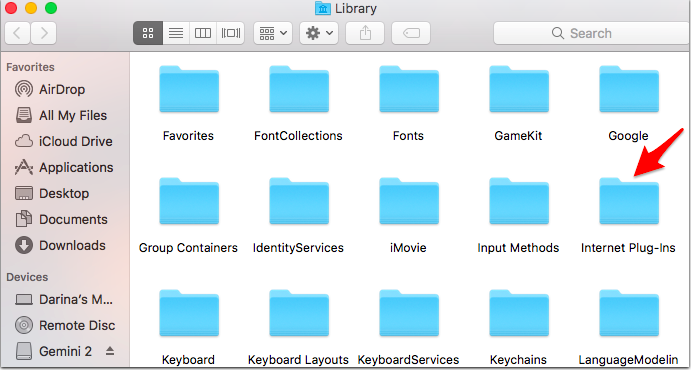Select Desktop in the sidebar
The image size is (691, 370).
point(52,193)
